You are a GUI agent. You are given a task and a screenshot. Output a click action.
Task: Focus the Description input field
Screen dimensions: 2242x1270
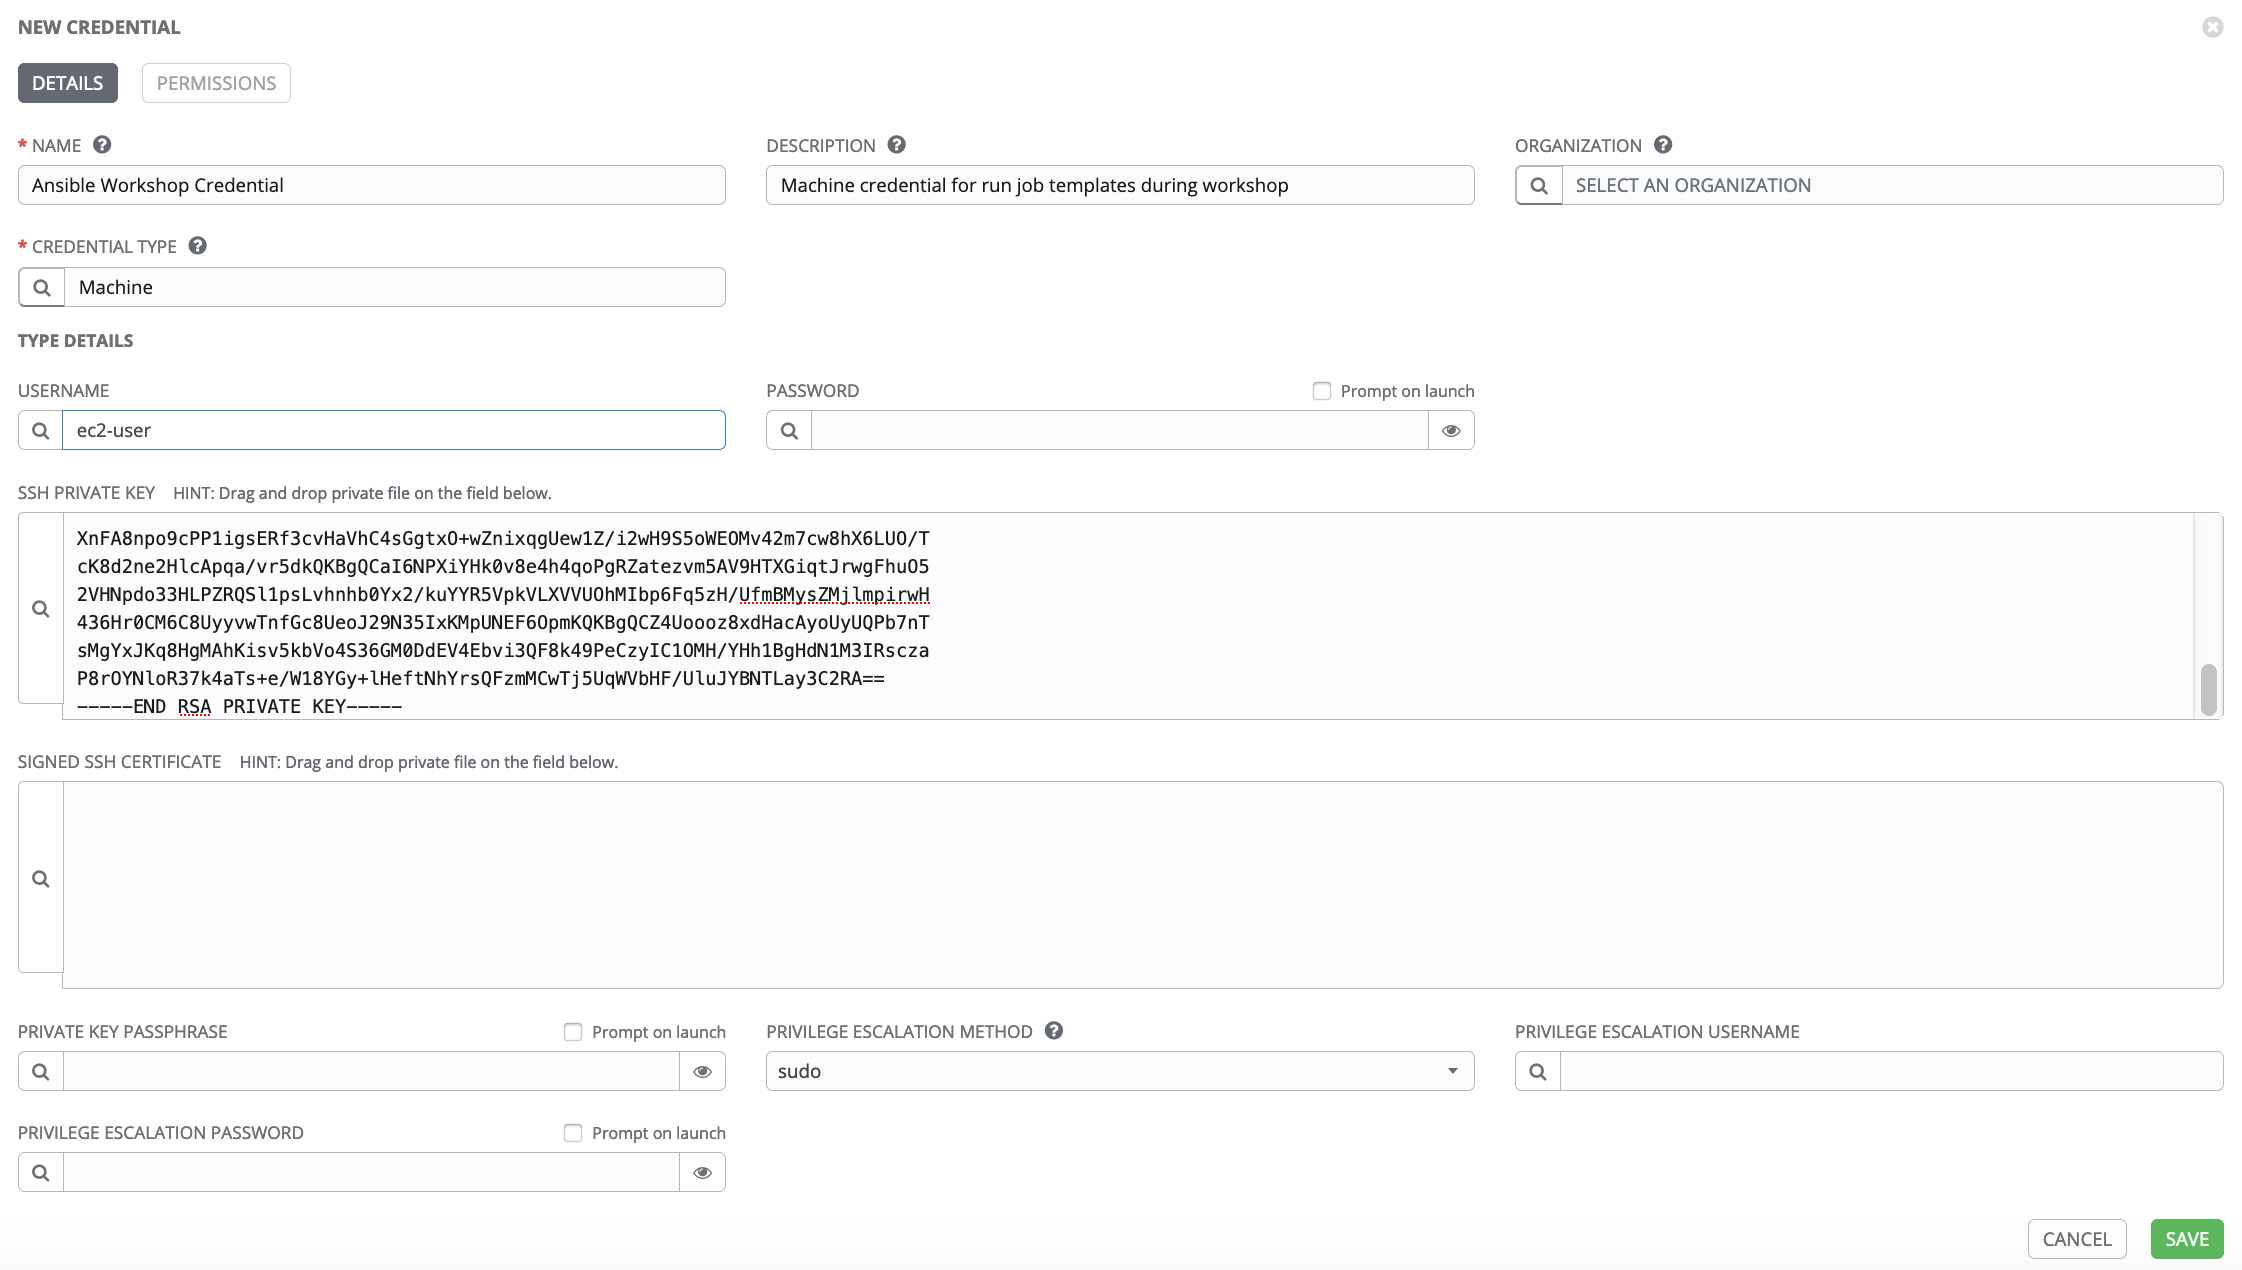[x=1120, y=185]
